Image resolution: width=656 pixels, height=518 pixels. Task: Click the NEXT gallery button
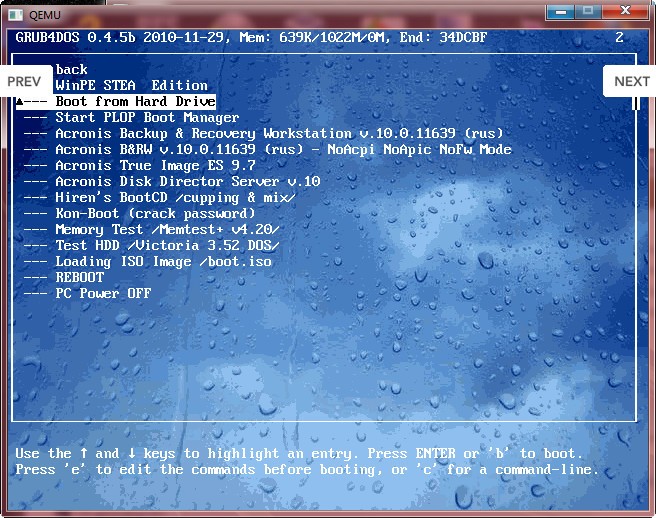630,81
